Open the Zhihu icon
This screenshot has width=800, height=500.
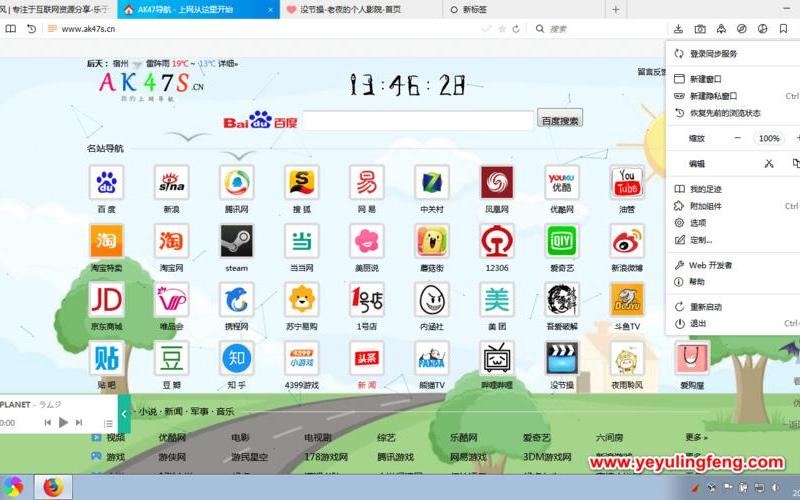tap(237, 358)
